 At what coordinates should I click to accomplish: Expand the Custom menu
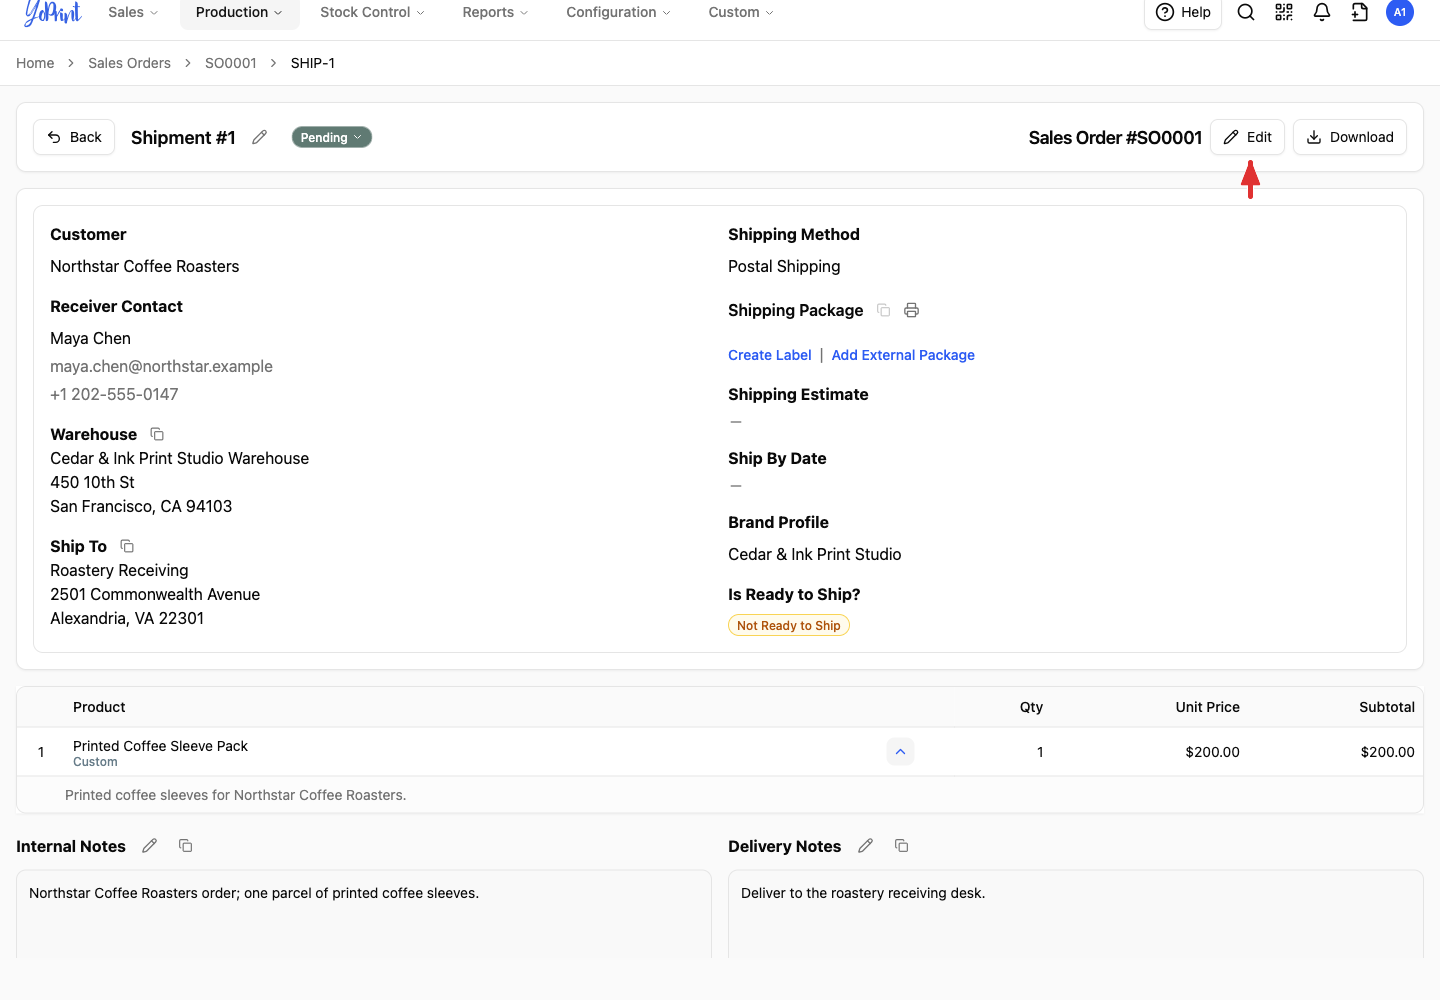pyautogui.click(x=741, y=12)
